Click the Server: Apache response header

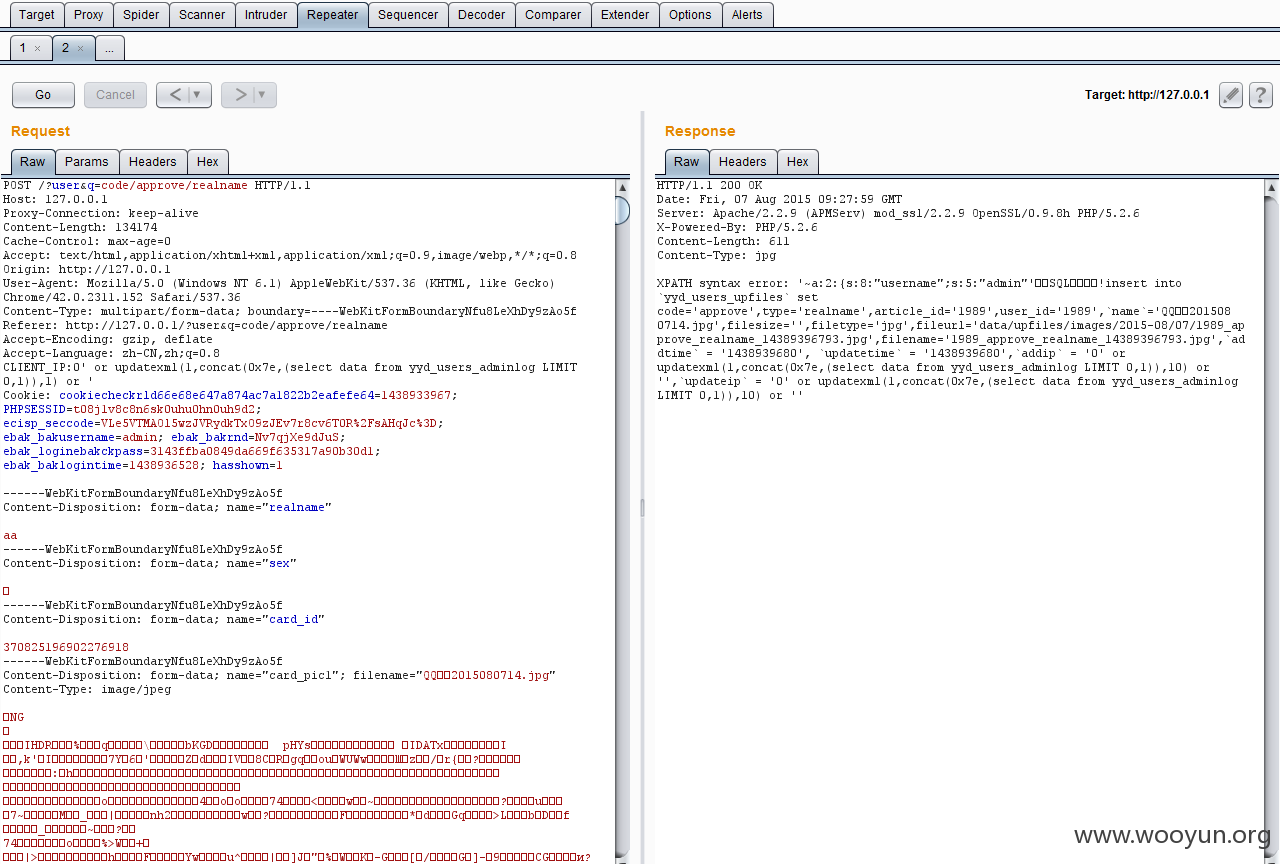898,214
